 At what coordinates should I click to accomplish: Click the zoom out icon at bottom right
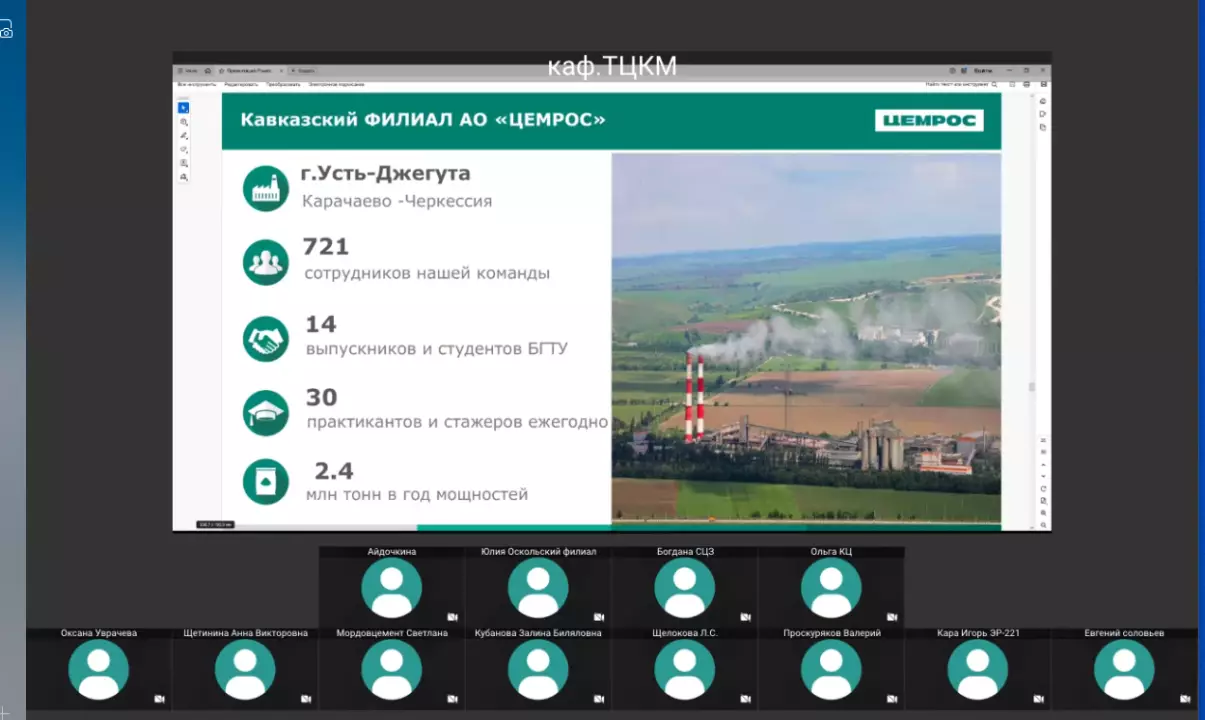tap(1043, 525)
